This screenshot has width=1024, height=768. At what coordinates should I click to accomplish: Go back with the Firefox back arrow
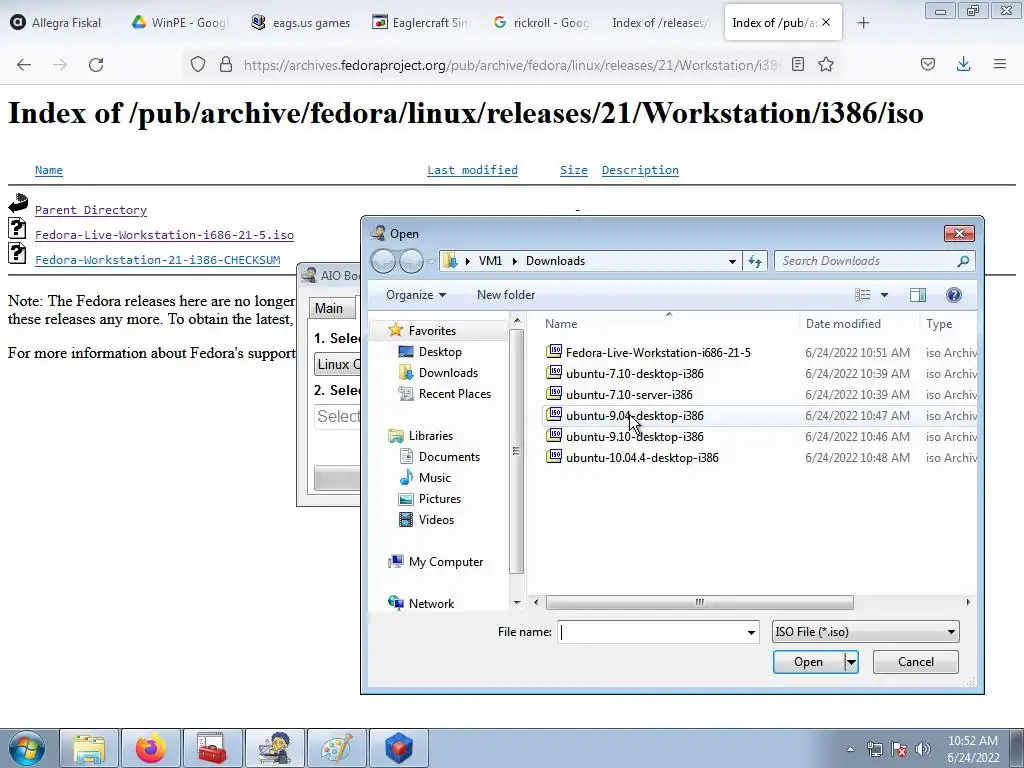click(24, 64)
